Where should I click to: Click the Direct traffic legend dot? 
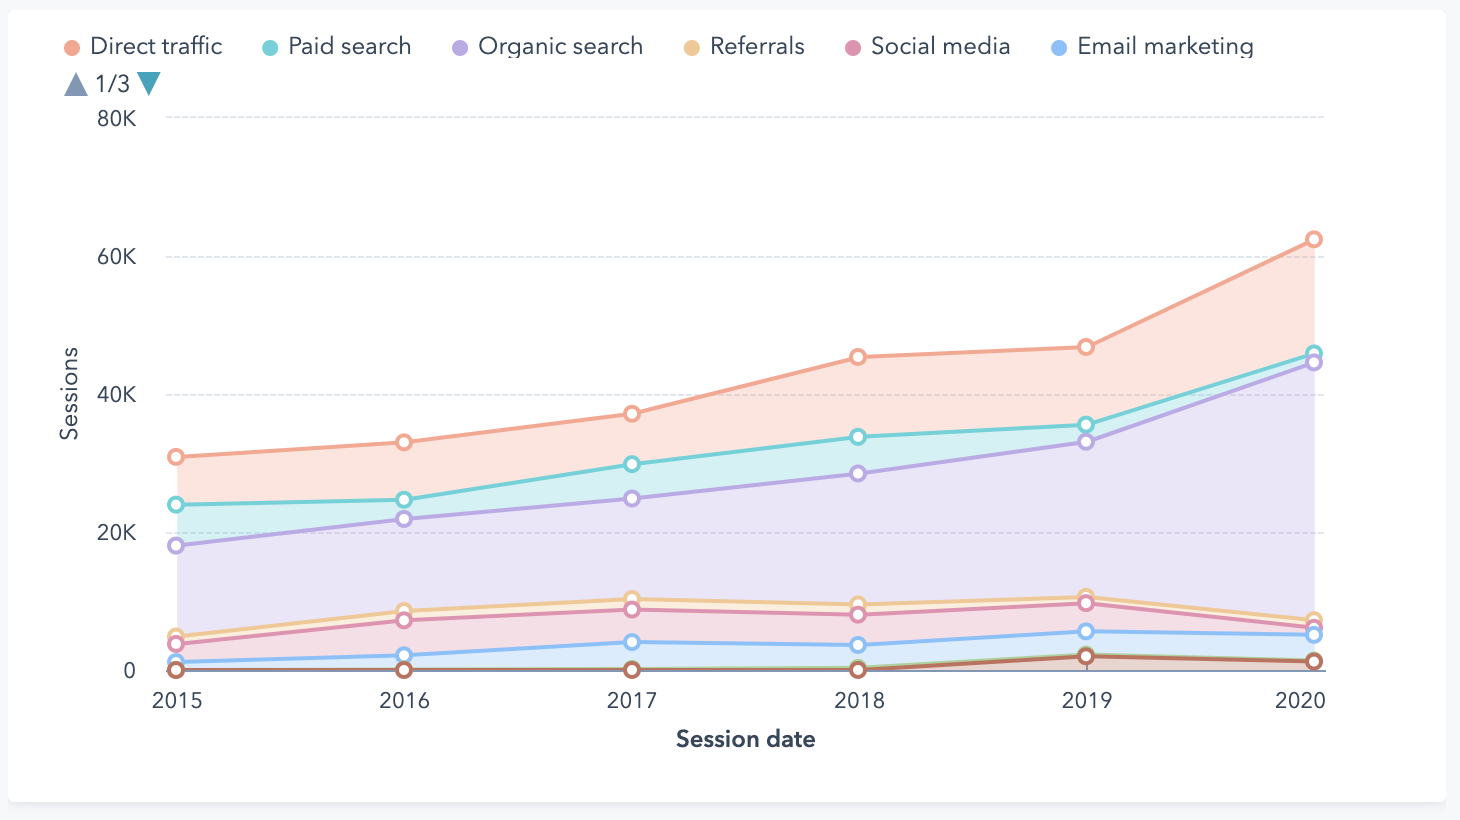click(72, 48)
